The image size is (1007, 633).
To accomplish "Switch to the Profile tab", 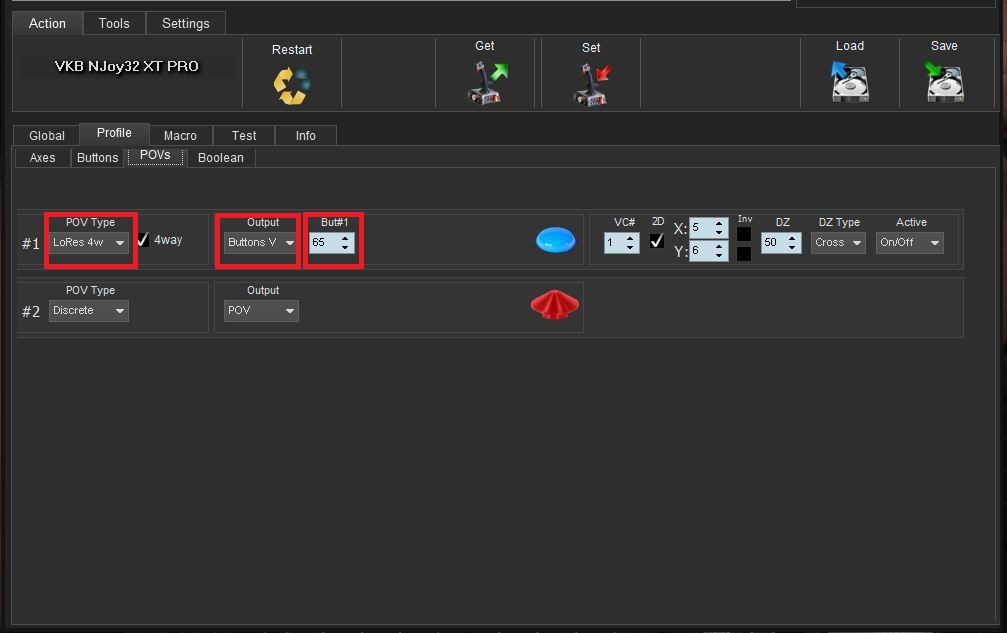I will point(114,134).
